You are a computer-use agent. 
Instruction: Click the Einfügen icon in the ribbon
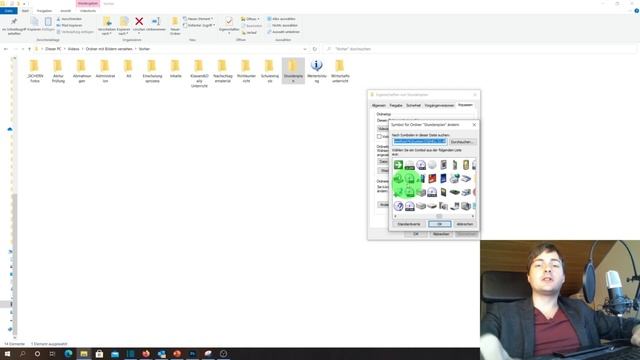tap(48, 22)
